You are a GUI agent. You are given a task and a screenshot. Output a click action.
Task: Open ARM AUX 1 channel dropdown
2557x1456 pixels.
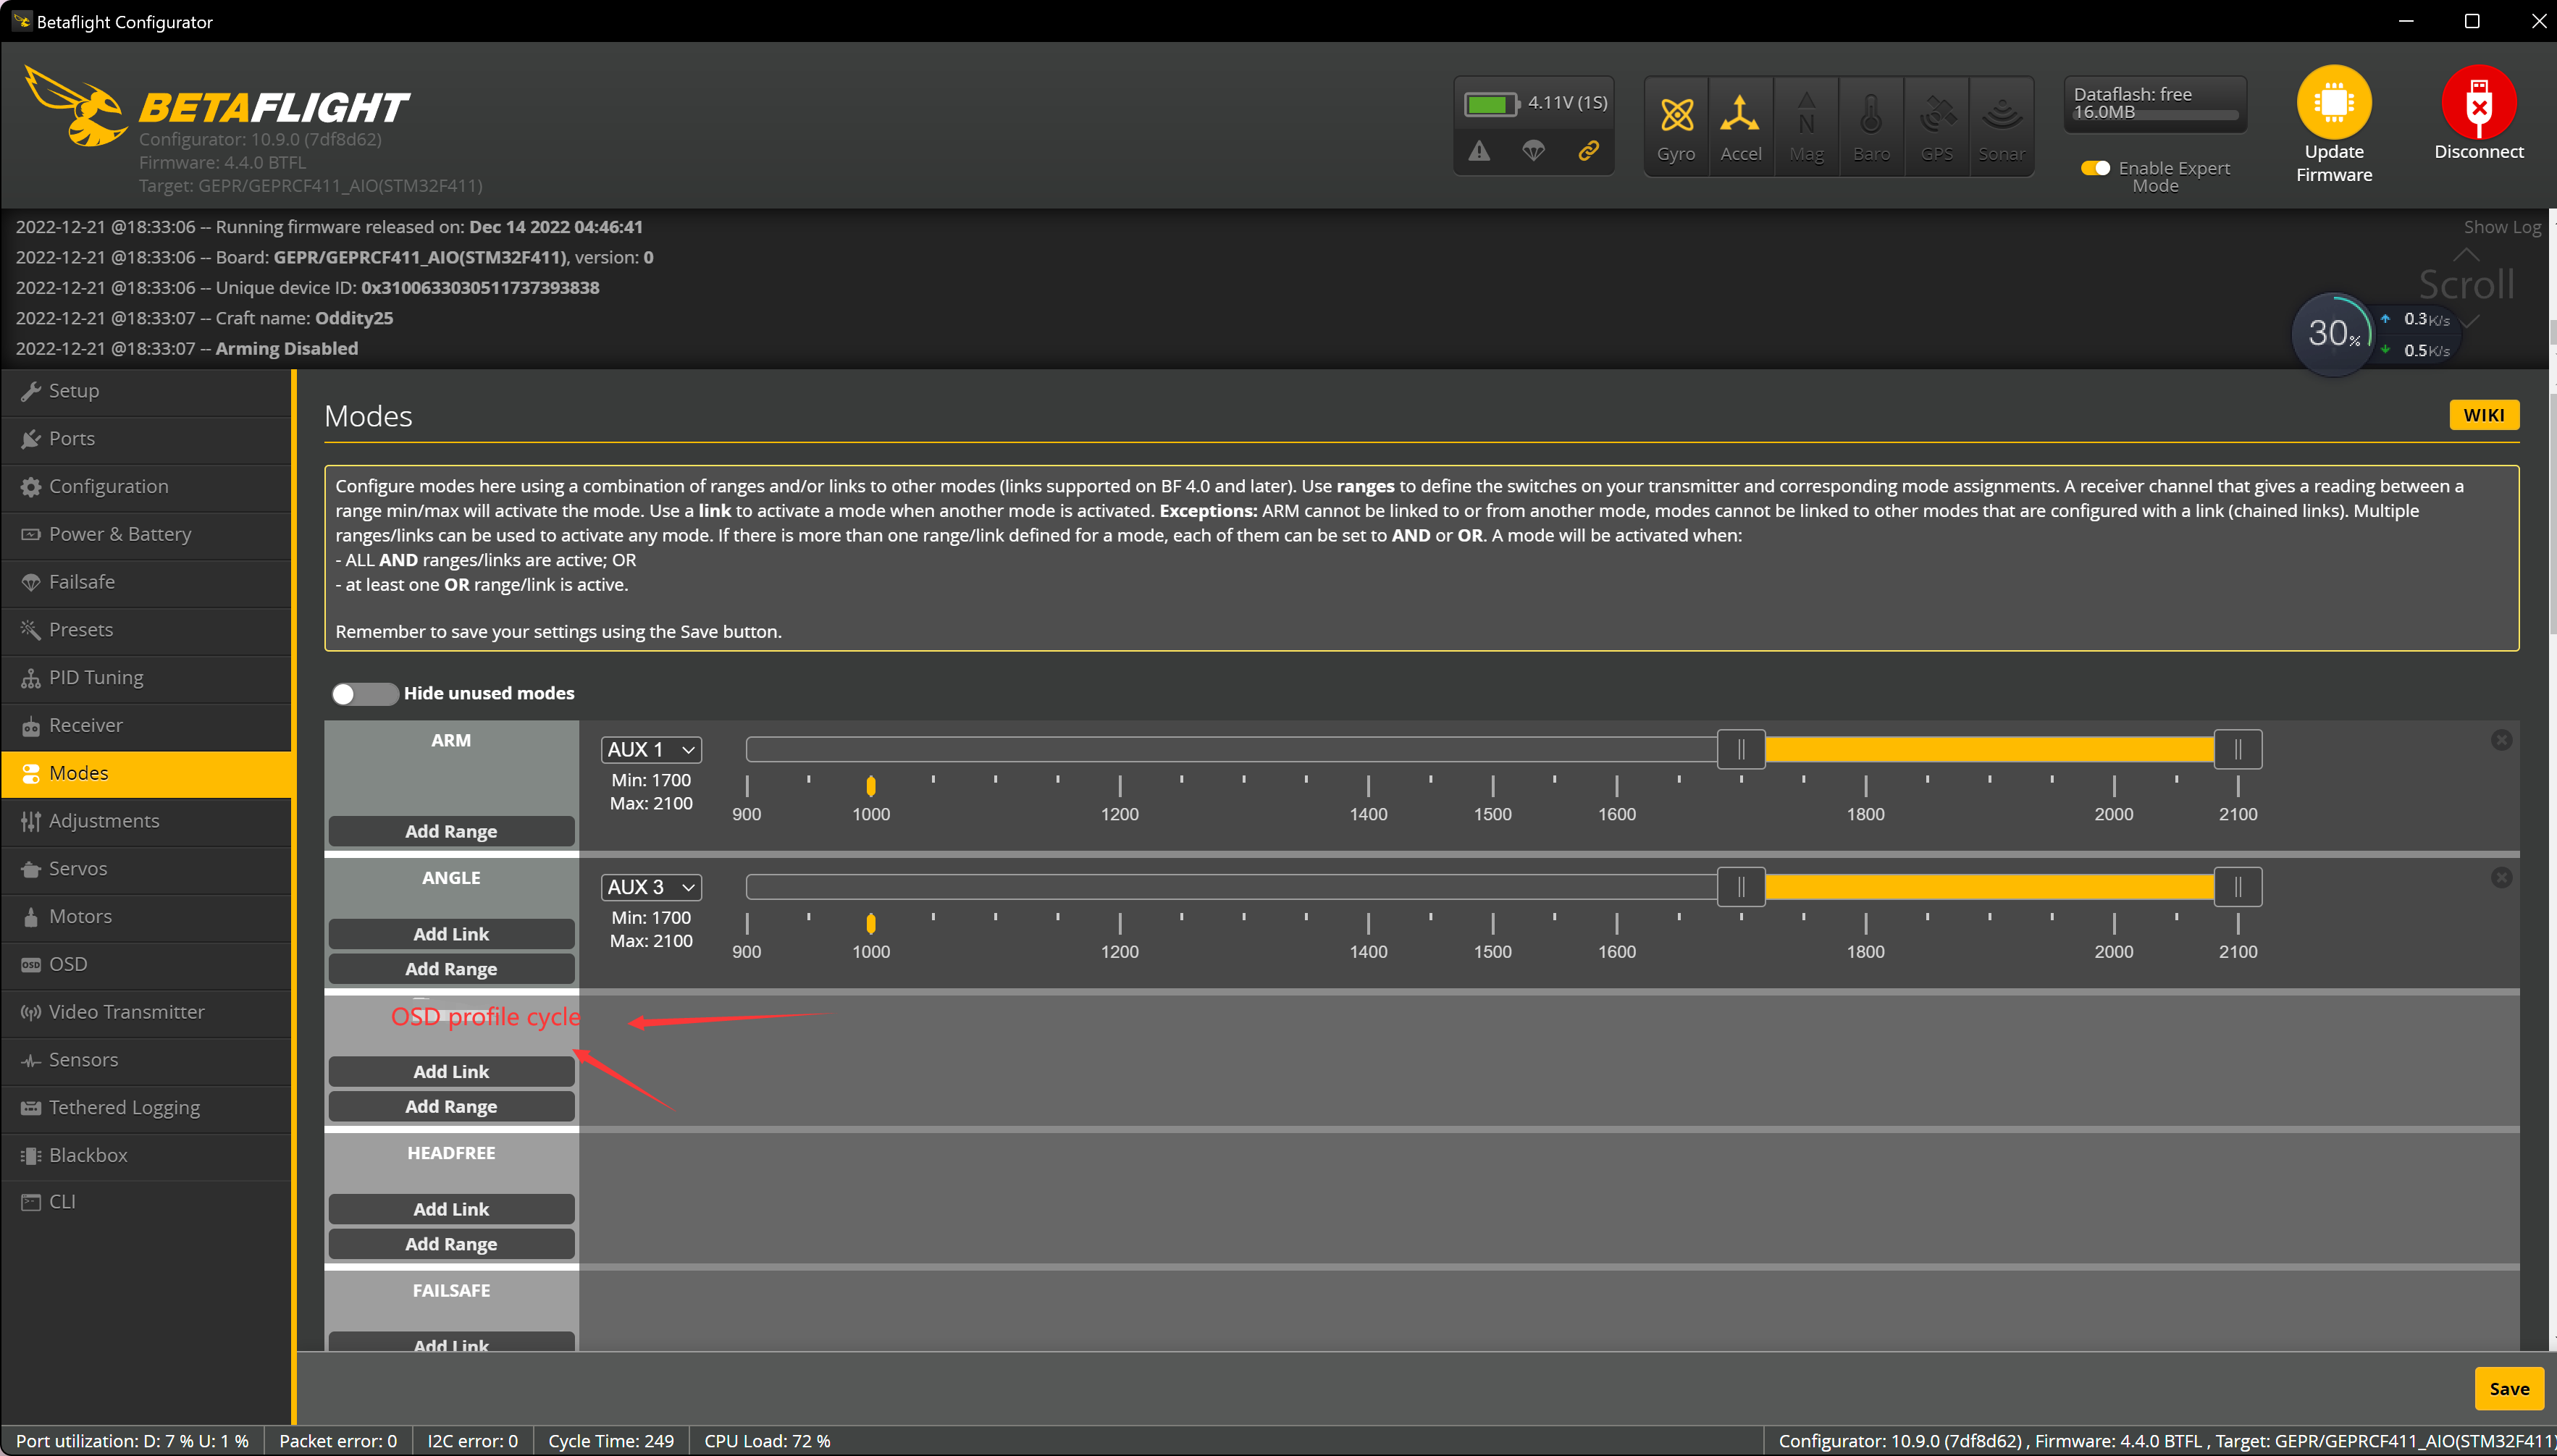(651, 750)
